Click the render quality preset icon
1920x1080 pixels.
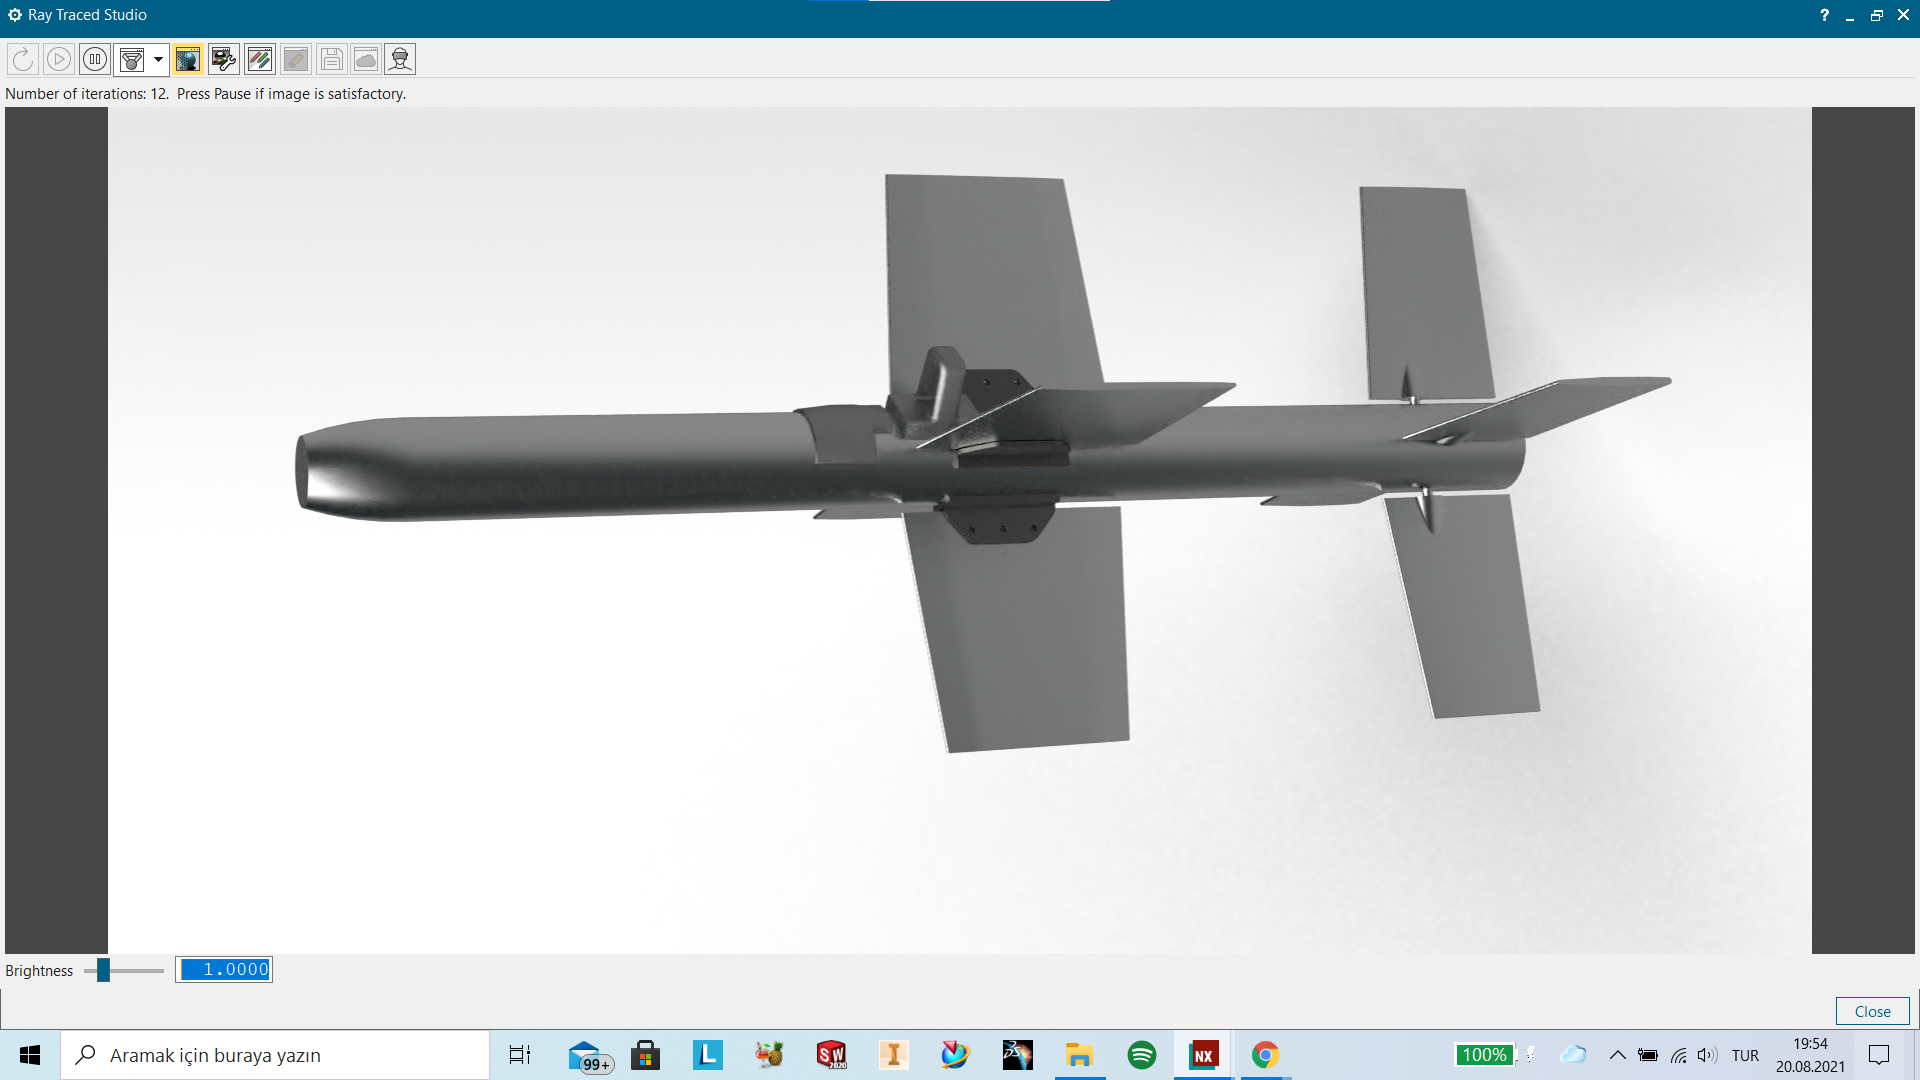point(132,60)
